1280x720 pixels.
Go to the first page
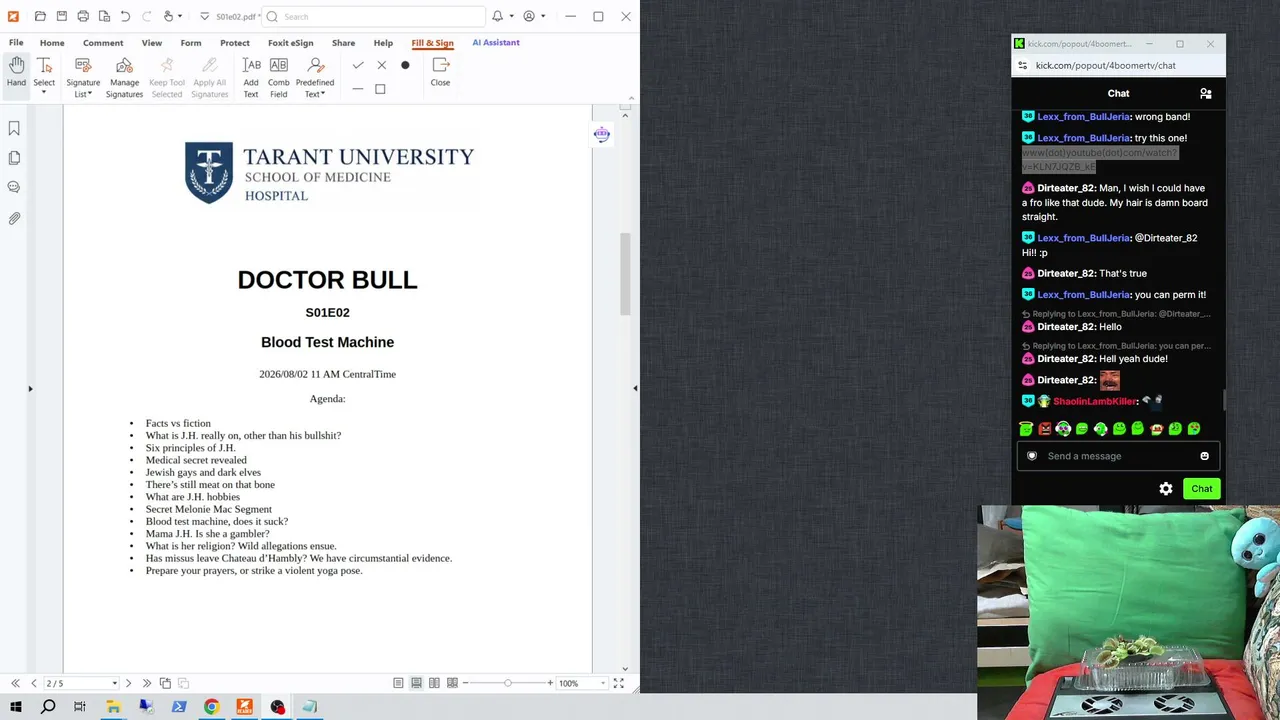click(15, 683)
